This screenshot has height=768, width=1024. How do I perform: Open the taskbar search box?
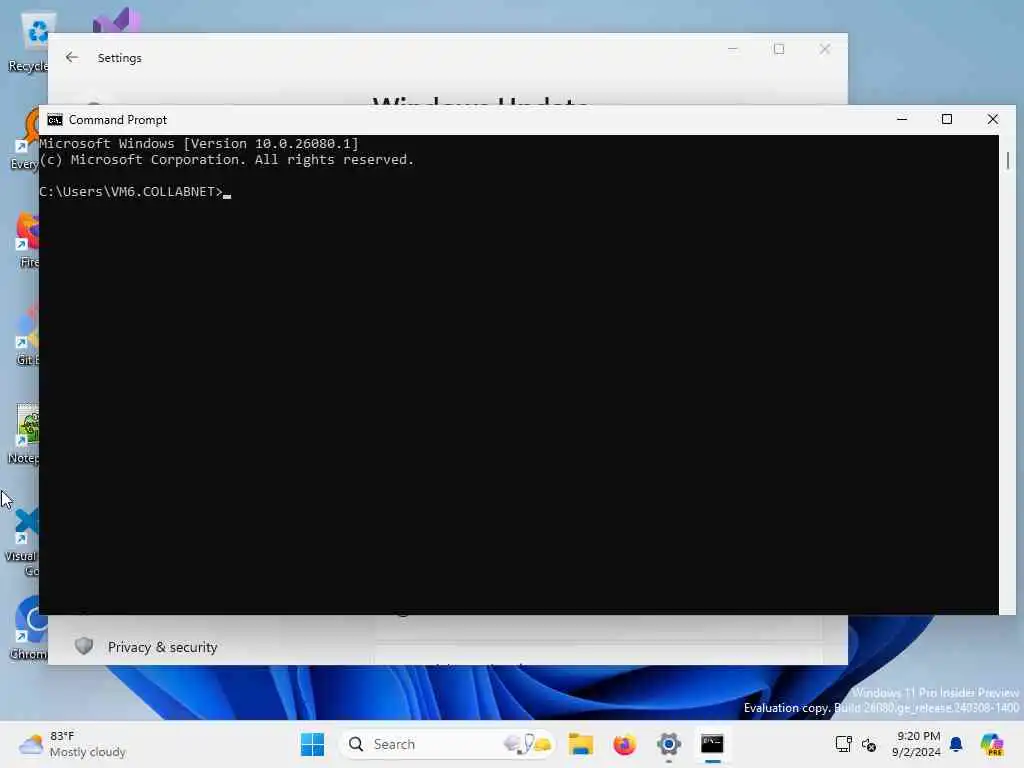[447, 744]
